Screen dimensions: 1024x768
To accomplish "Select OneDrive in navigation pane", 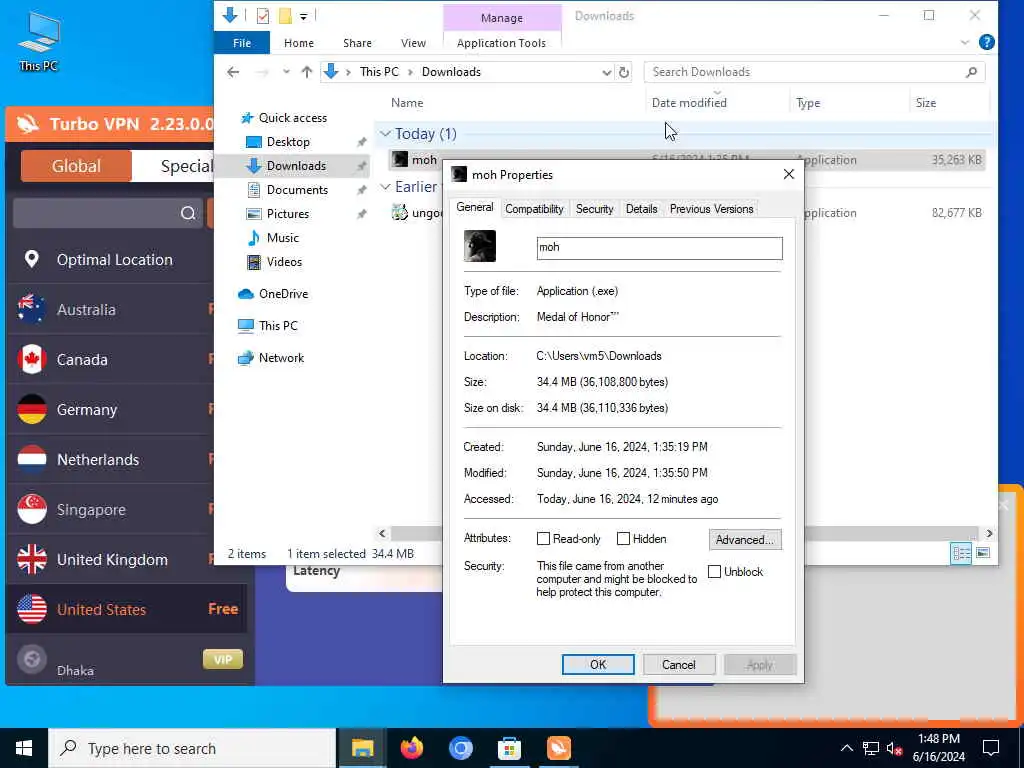I will 283,294.
